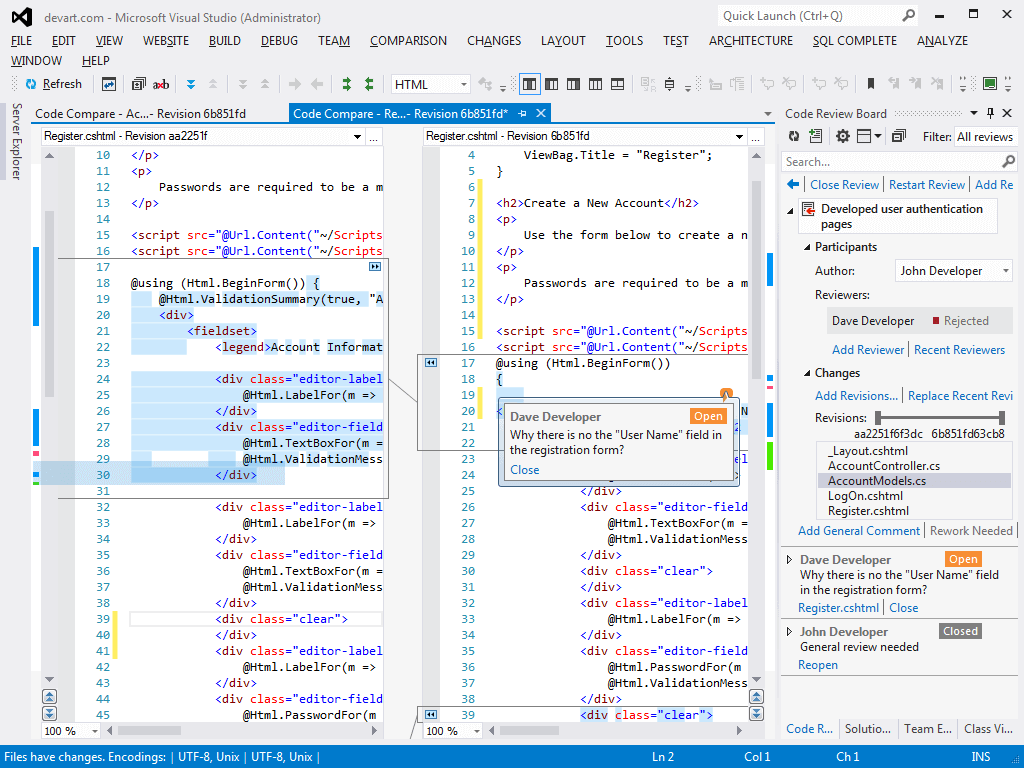The height and width of the screenshot is (768, 1024).
Task: Click the browse button beside left file path
Action: (374, 136)
